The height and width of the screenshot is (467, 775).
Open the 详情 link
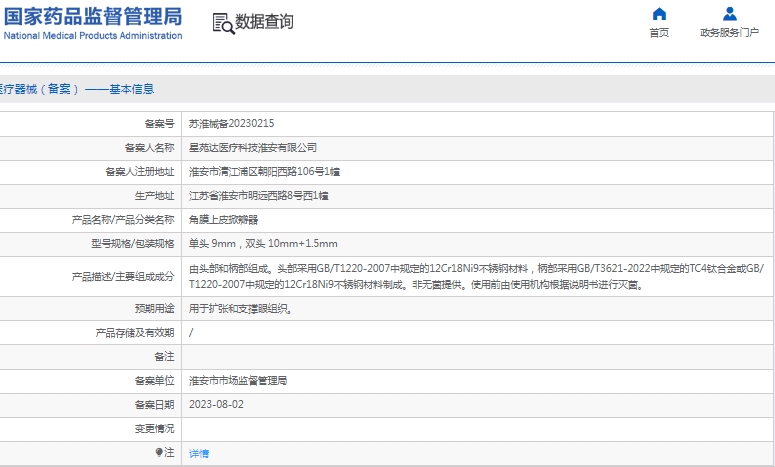point(199,453)
